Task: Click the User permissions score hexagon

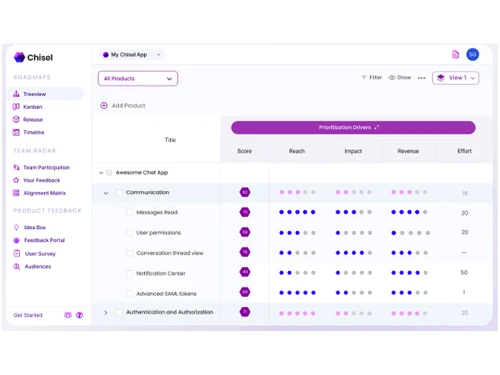Action: [245, 232]
